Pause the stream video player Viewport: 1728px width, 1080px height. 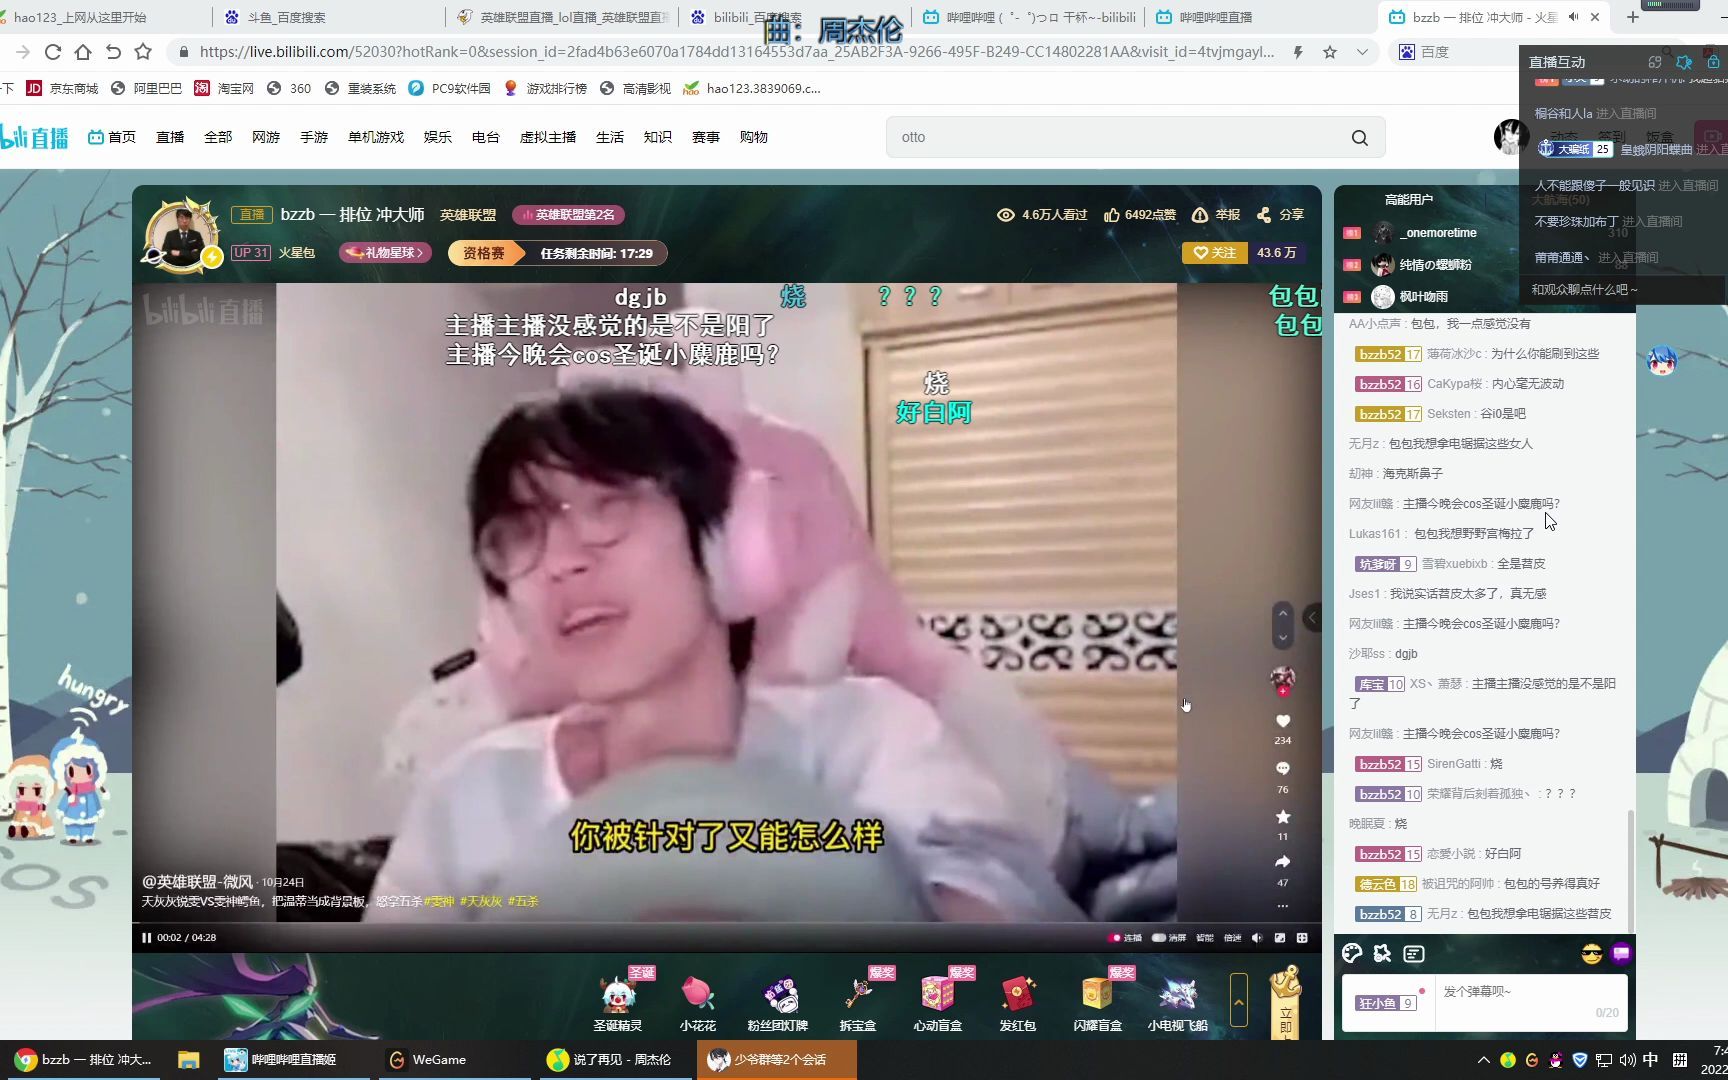click(x=147, y=938)
